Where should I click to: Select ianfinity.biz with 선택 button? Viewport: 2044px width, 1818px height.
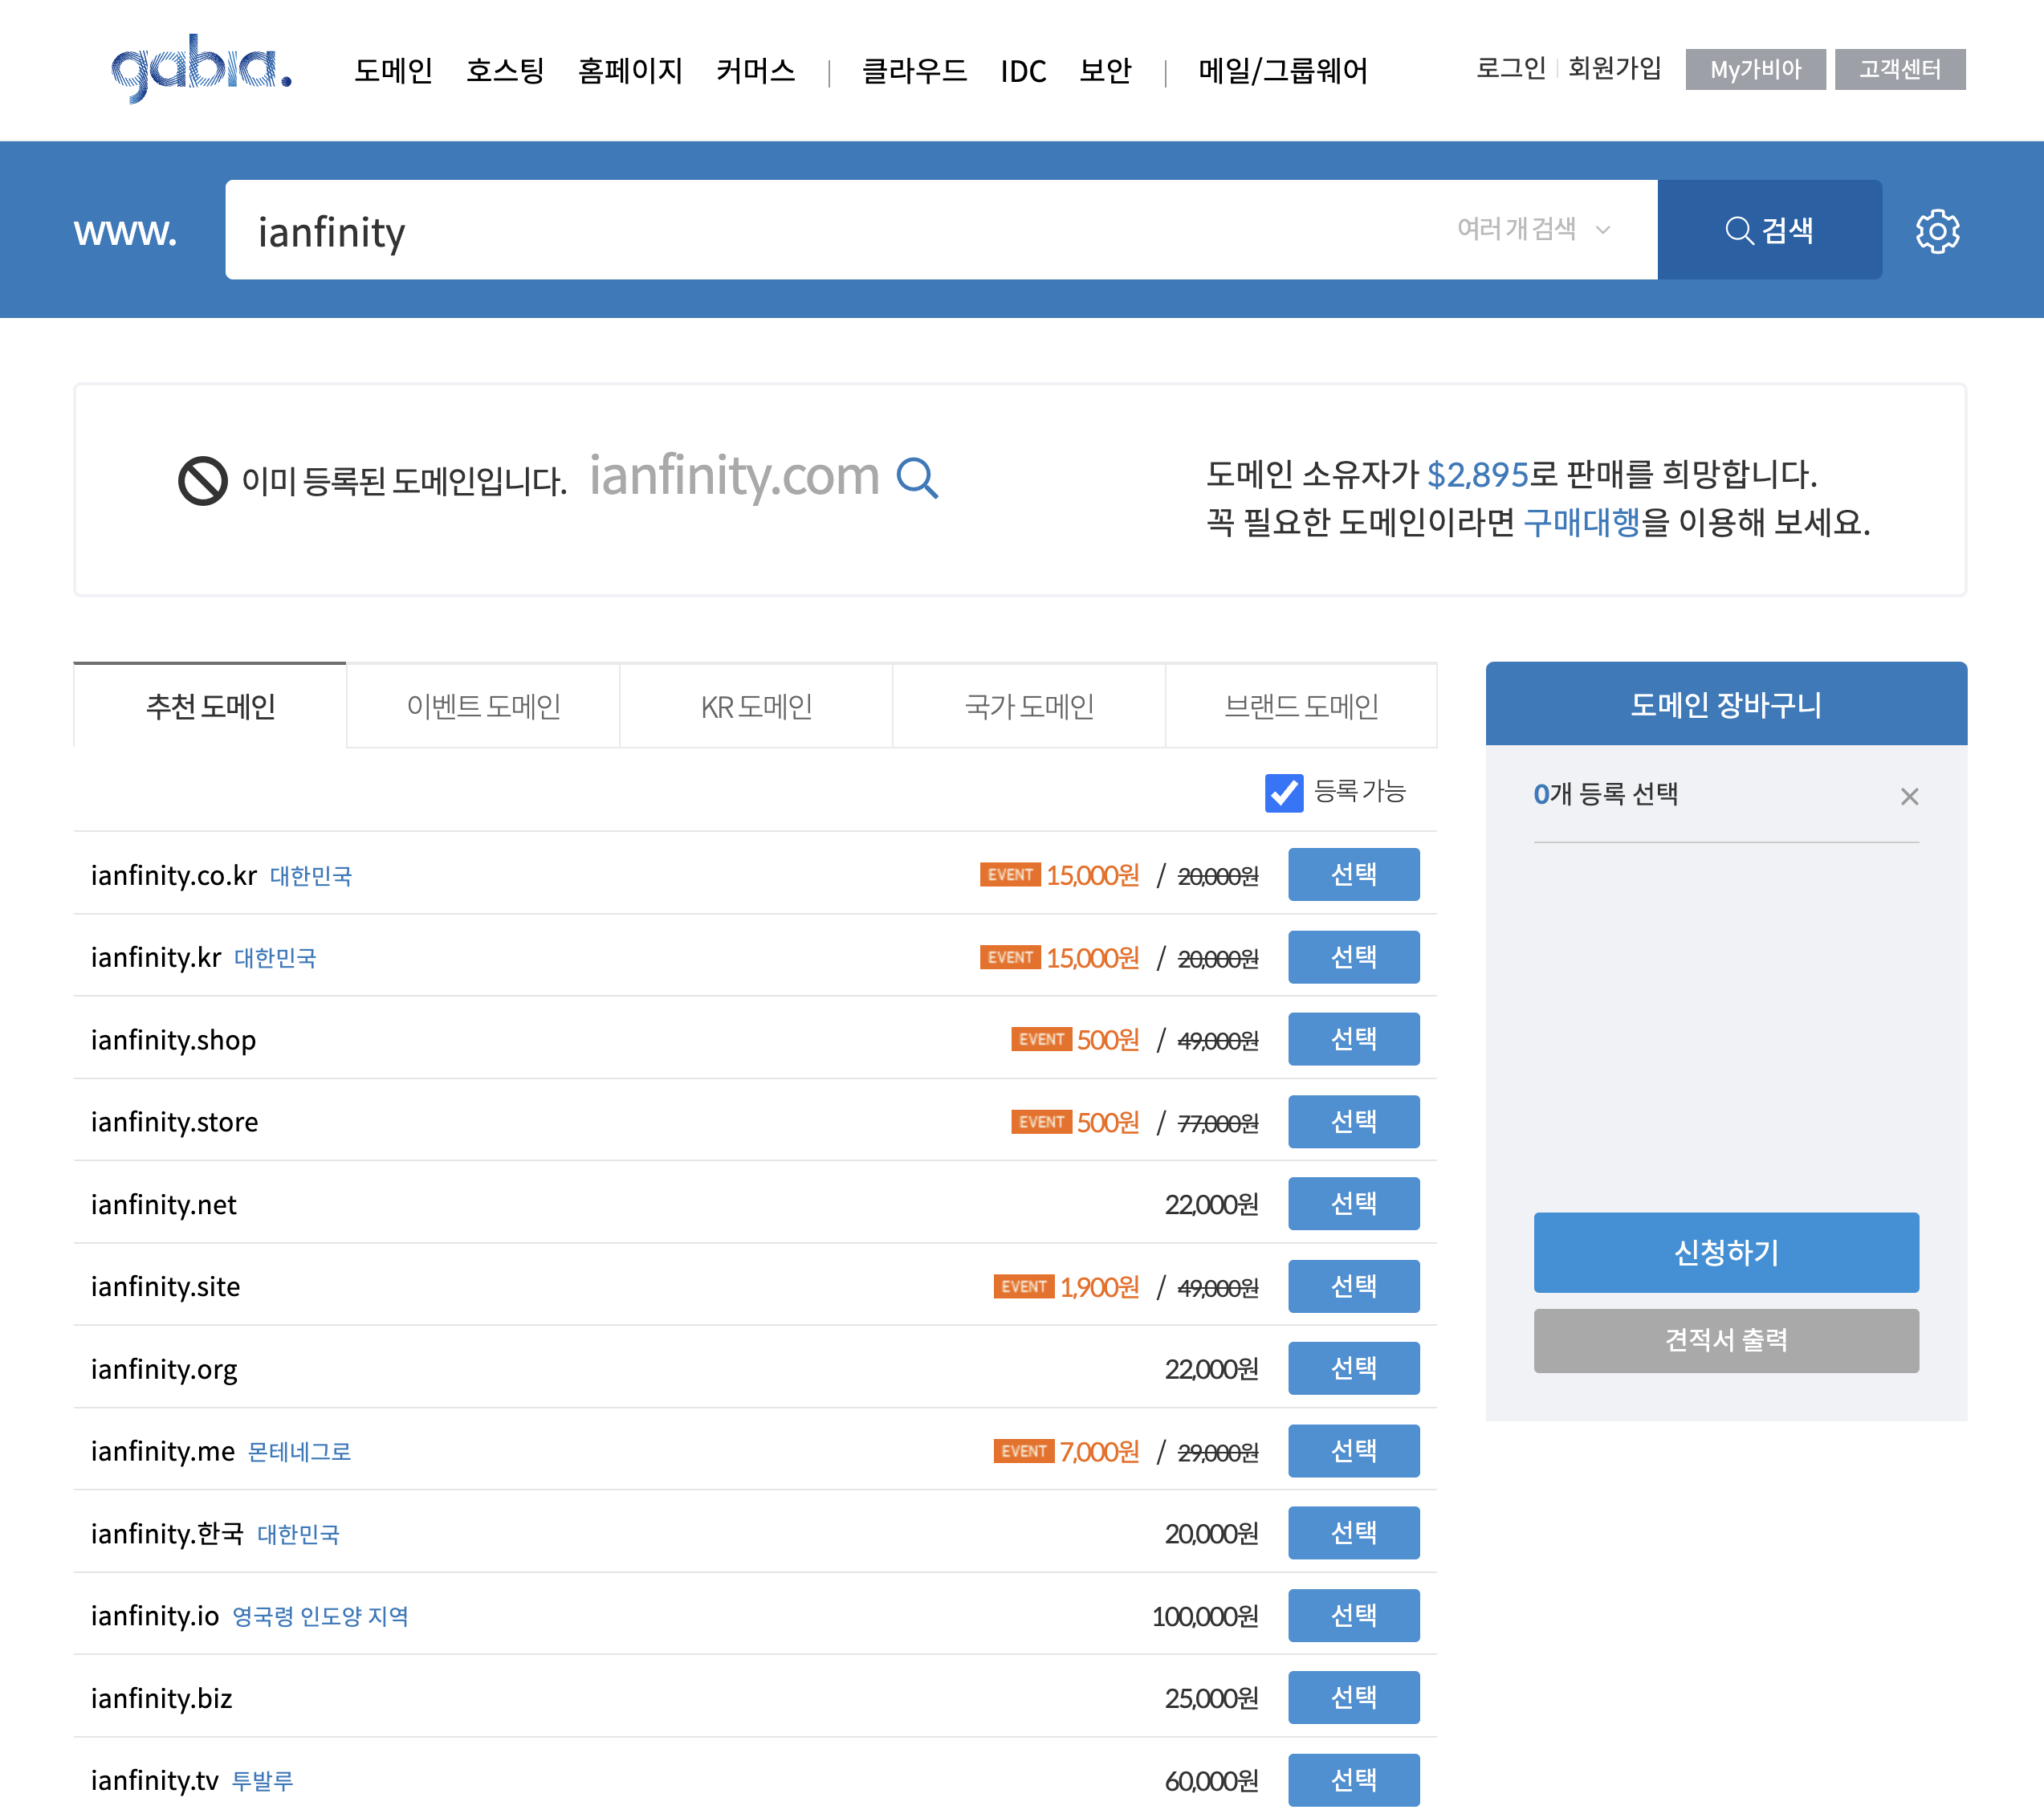[1353, 1697]
